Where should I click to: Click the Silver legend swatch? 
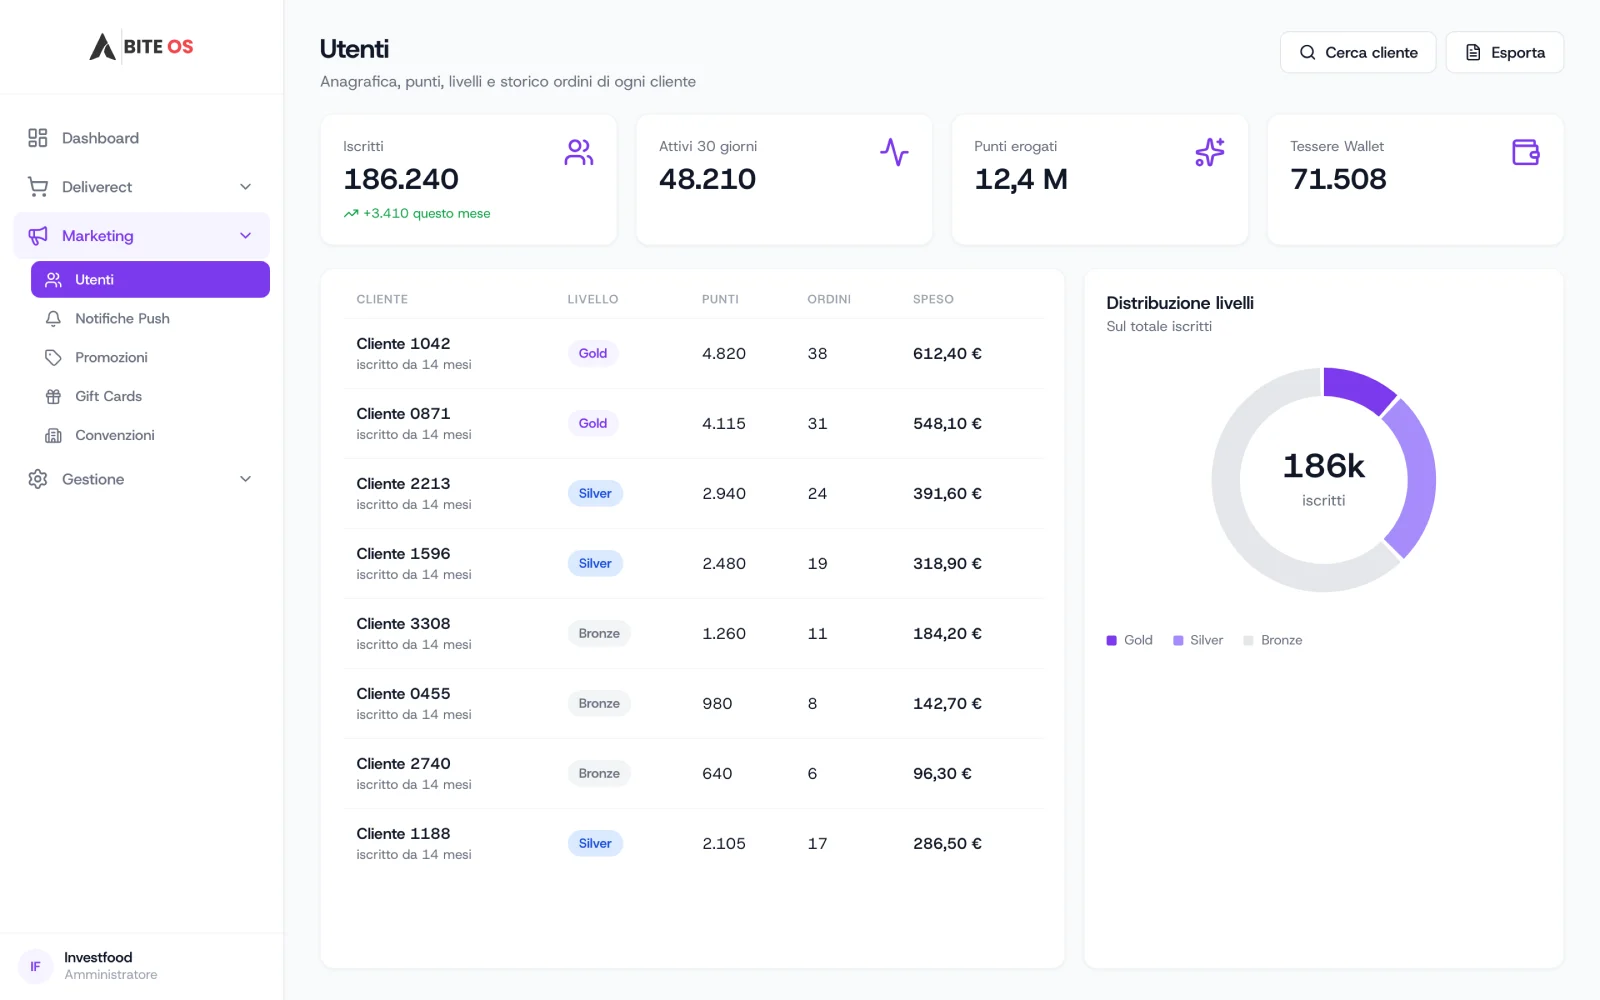[1178, 641]
